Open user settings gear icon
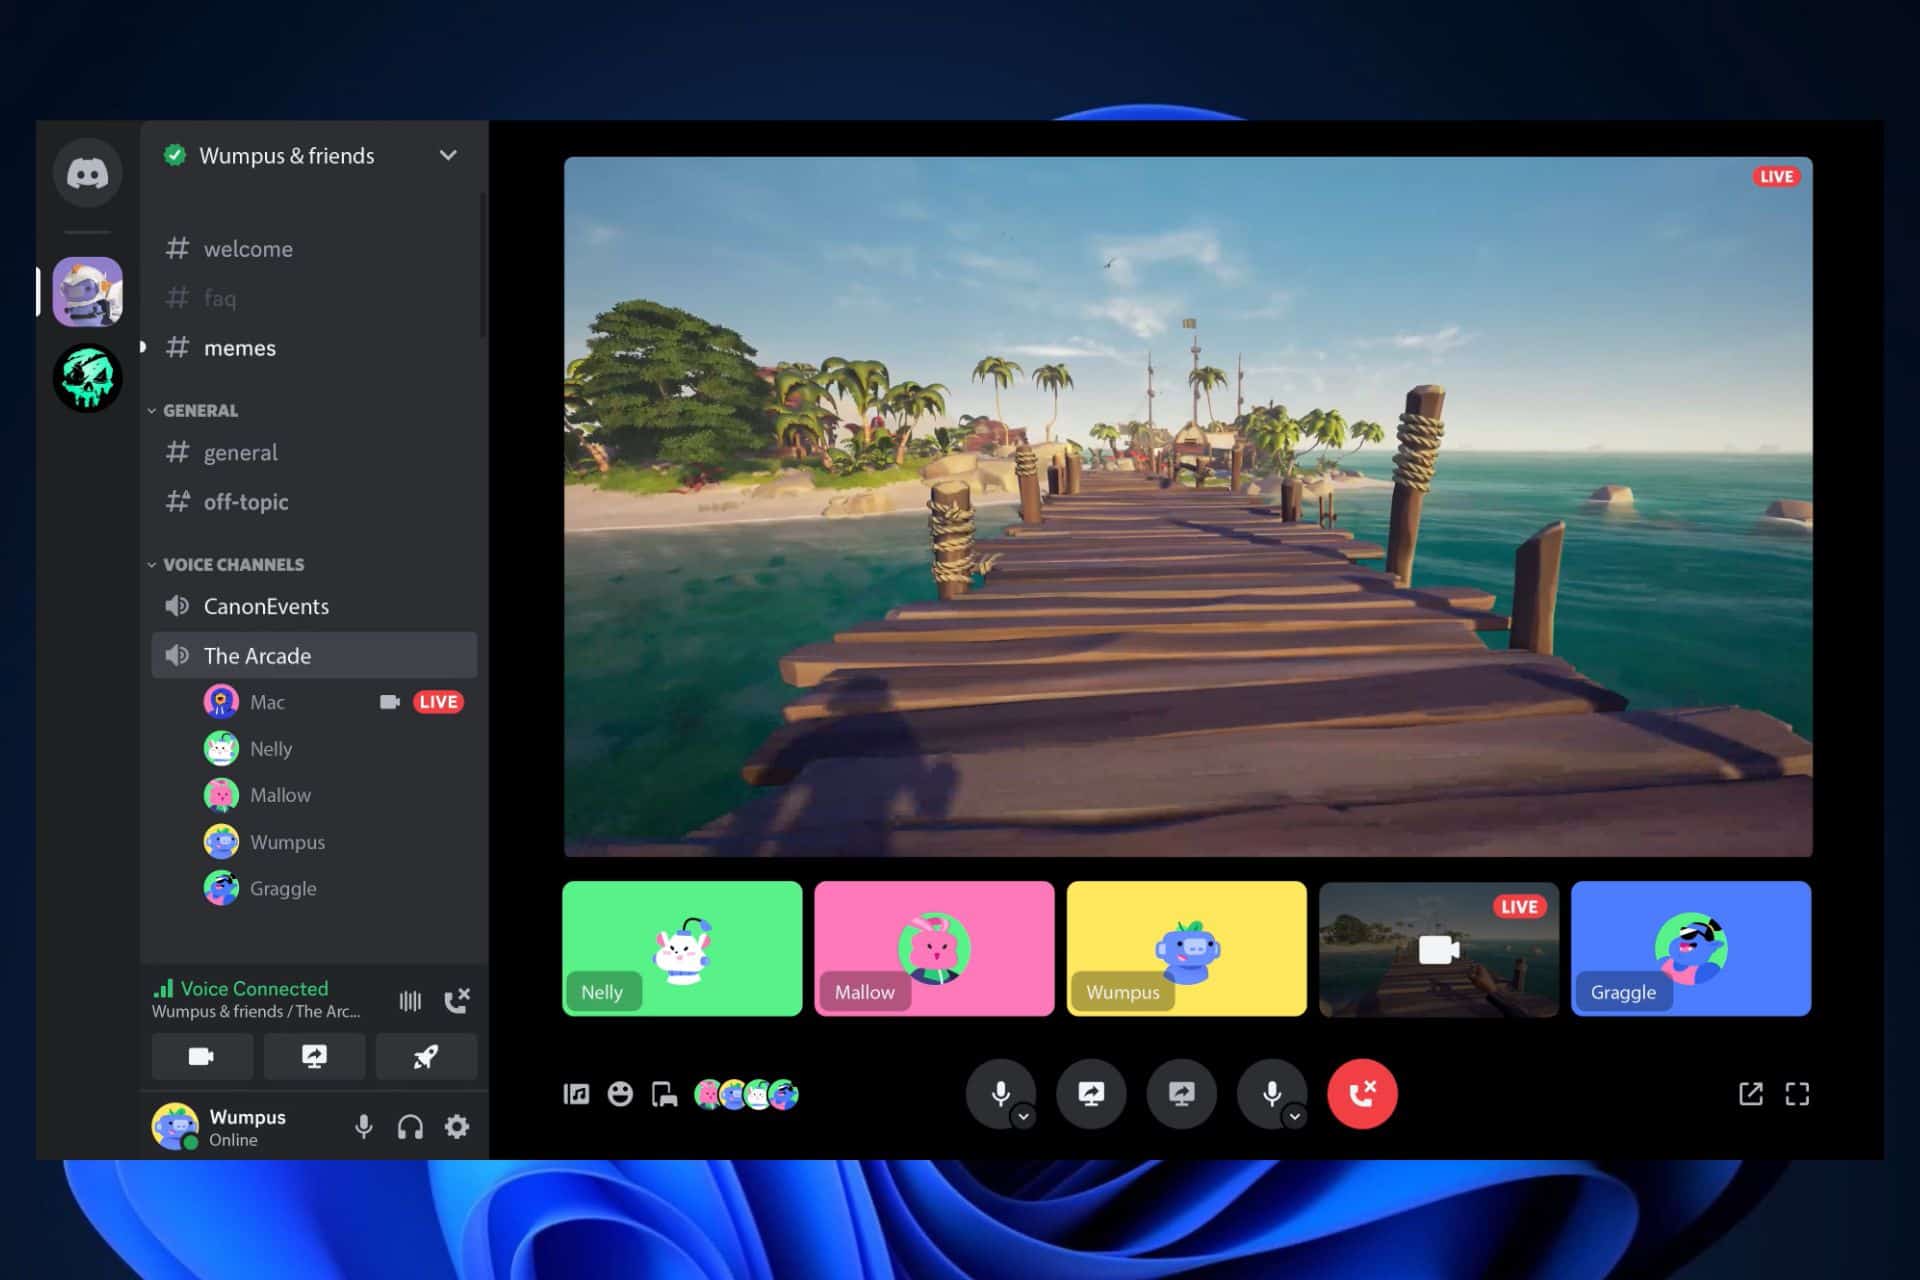 point(457,1127)
